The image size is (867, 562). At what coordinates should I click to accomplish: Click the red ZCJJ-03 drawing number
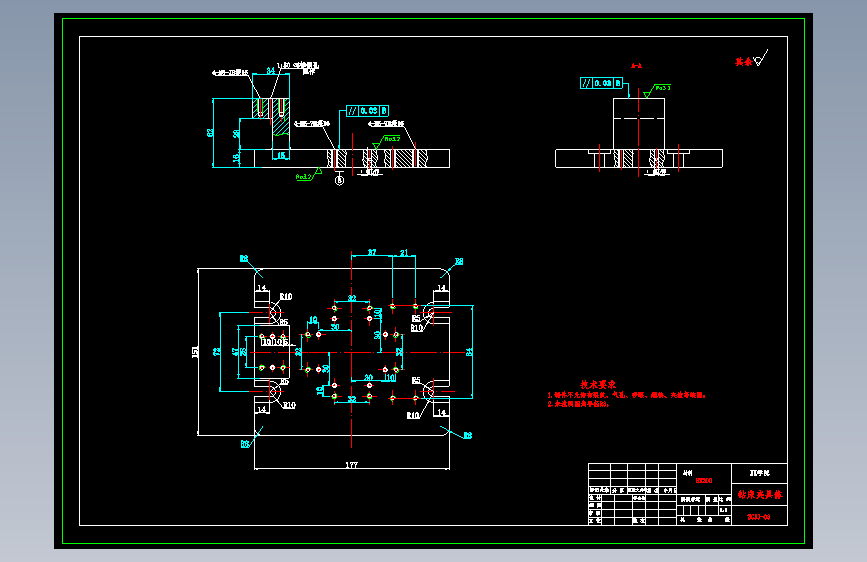tap(759, 517)
